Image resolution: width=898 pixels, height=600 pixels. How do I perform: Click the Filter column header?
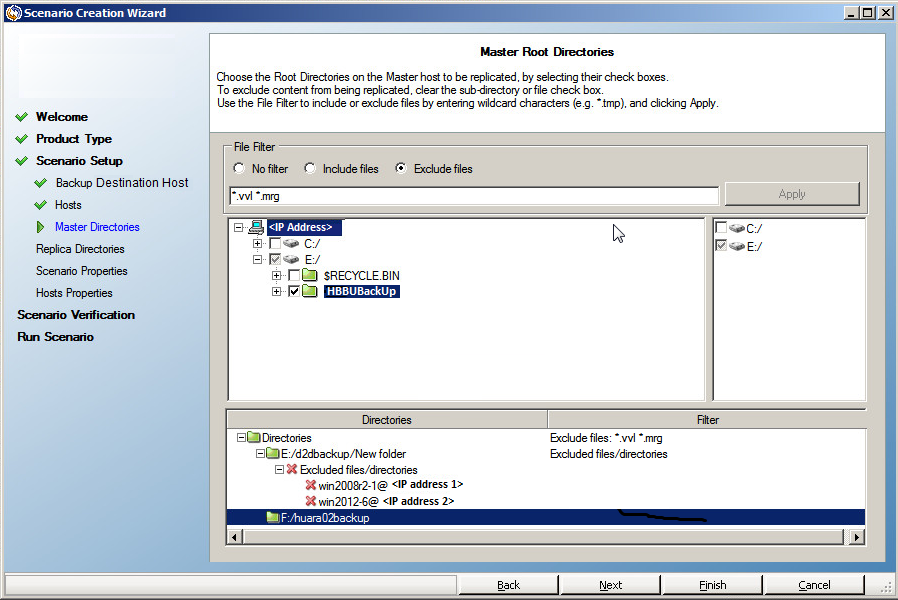(x=707, y=420)
